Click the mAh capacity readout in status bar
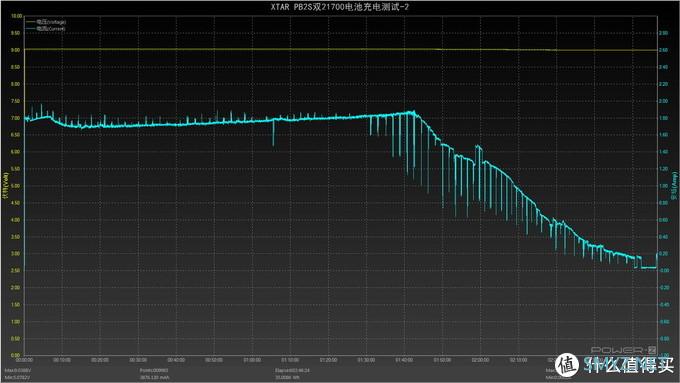 (154, 377)
